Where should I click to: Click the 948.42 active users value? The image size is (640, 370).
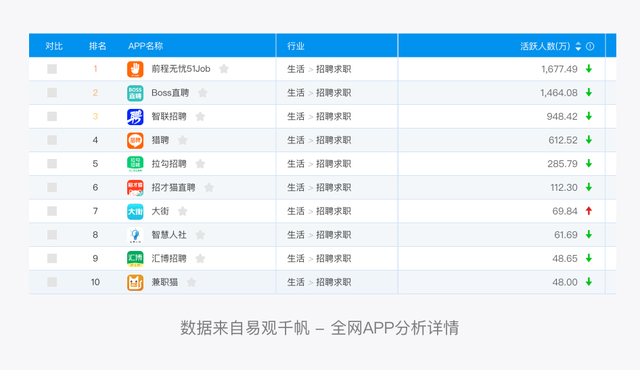click(562, 116)
